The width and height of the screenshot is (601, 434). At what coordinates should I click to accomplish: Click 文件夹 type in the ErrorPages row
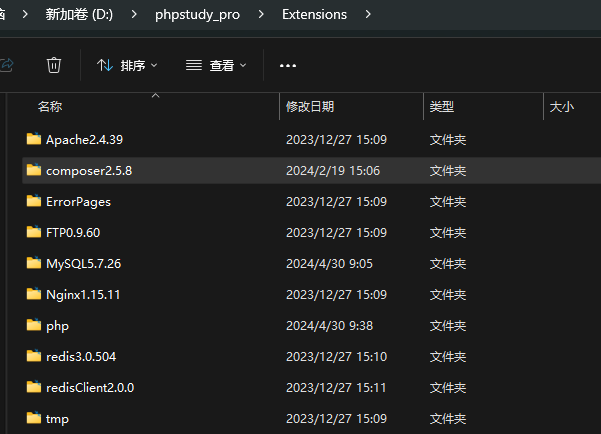(x=448, y=202)
